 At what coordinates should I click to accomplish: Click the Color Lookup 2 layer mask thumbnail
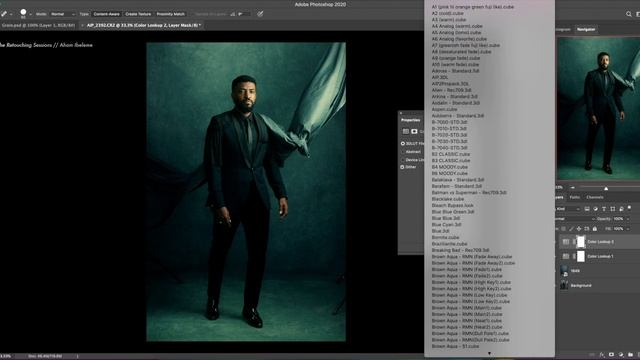pos(581,242)
